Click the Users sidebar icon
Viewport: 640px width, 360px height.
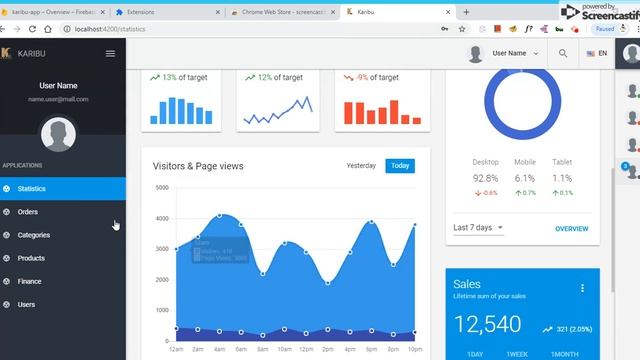click(x=7, y=304)
